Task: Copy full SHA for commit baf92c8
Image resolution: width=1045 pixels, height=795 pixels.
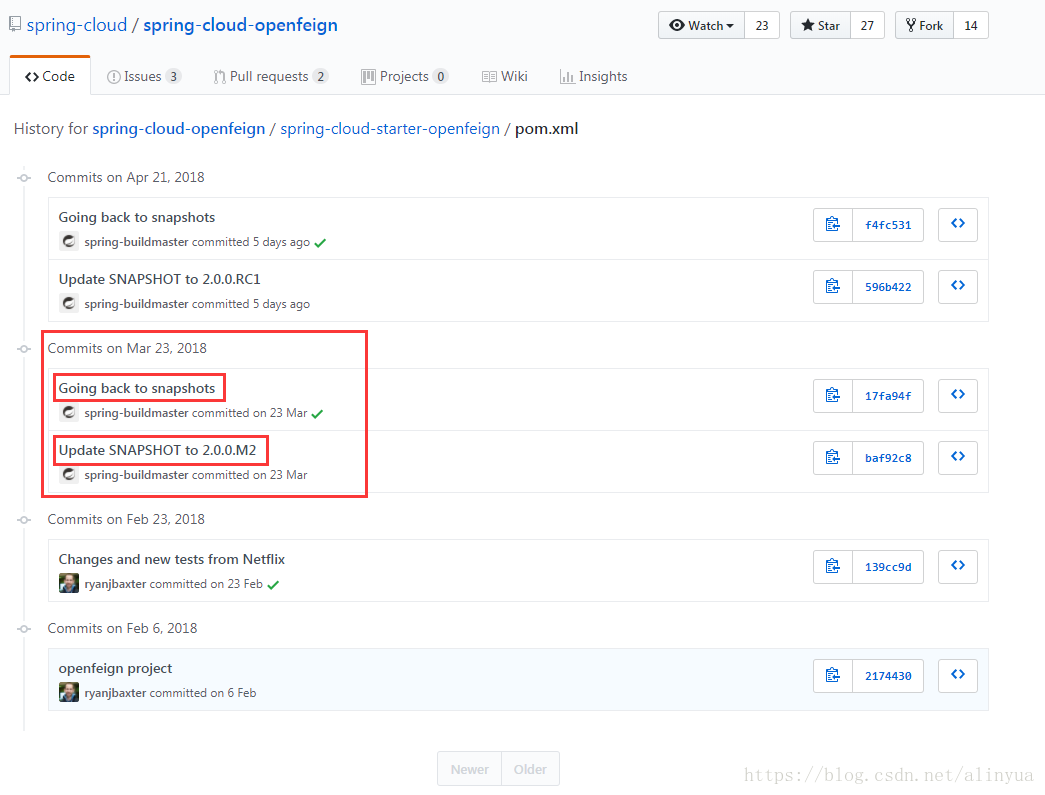Action: [832, 458]
